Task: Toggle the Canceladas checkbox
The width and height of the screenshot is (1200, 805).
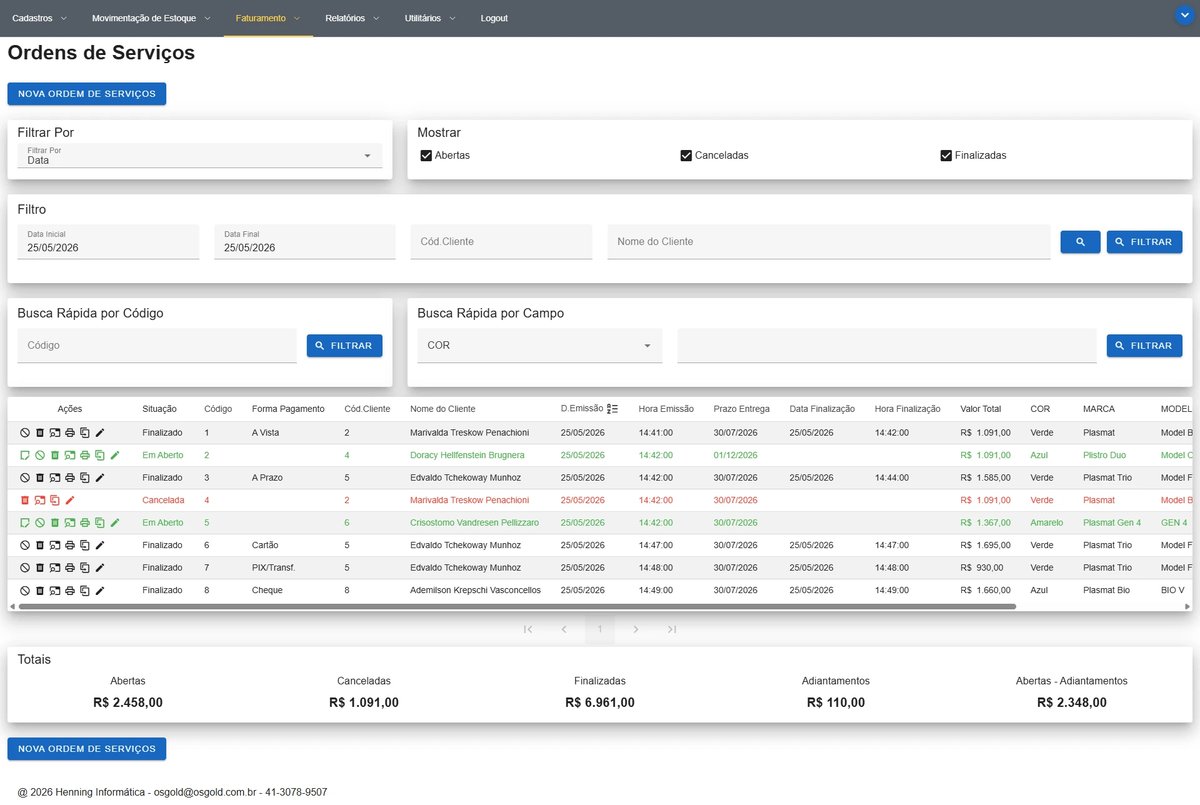Action: (686, 156)
